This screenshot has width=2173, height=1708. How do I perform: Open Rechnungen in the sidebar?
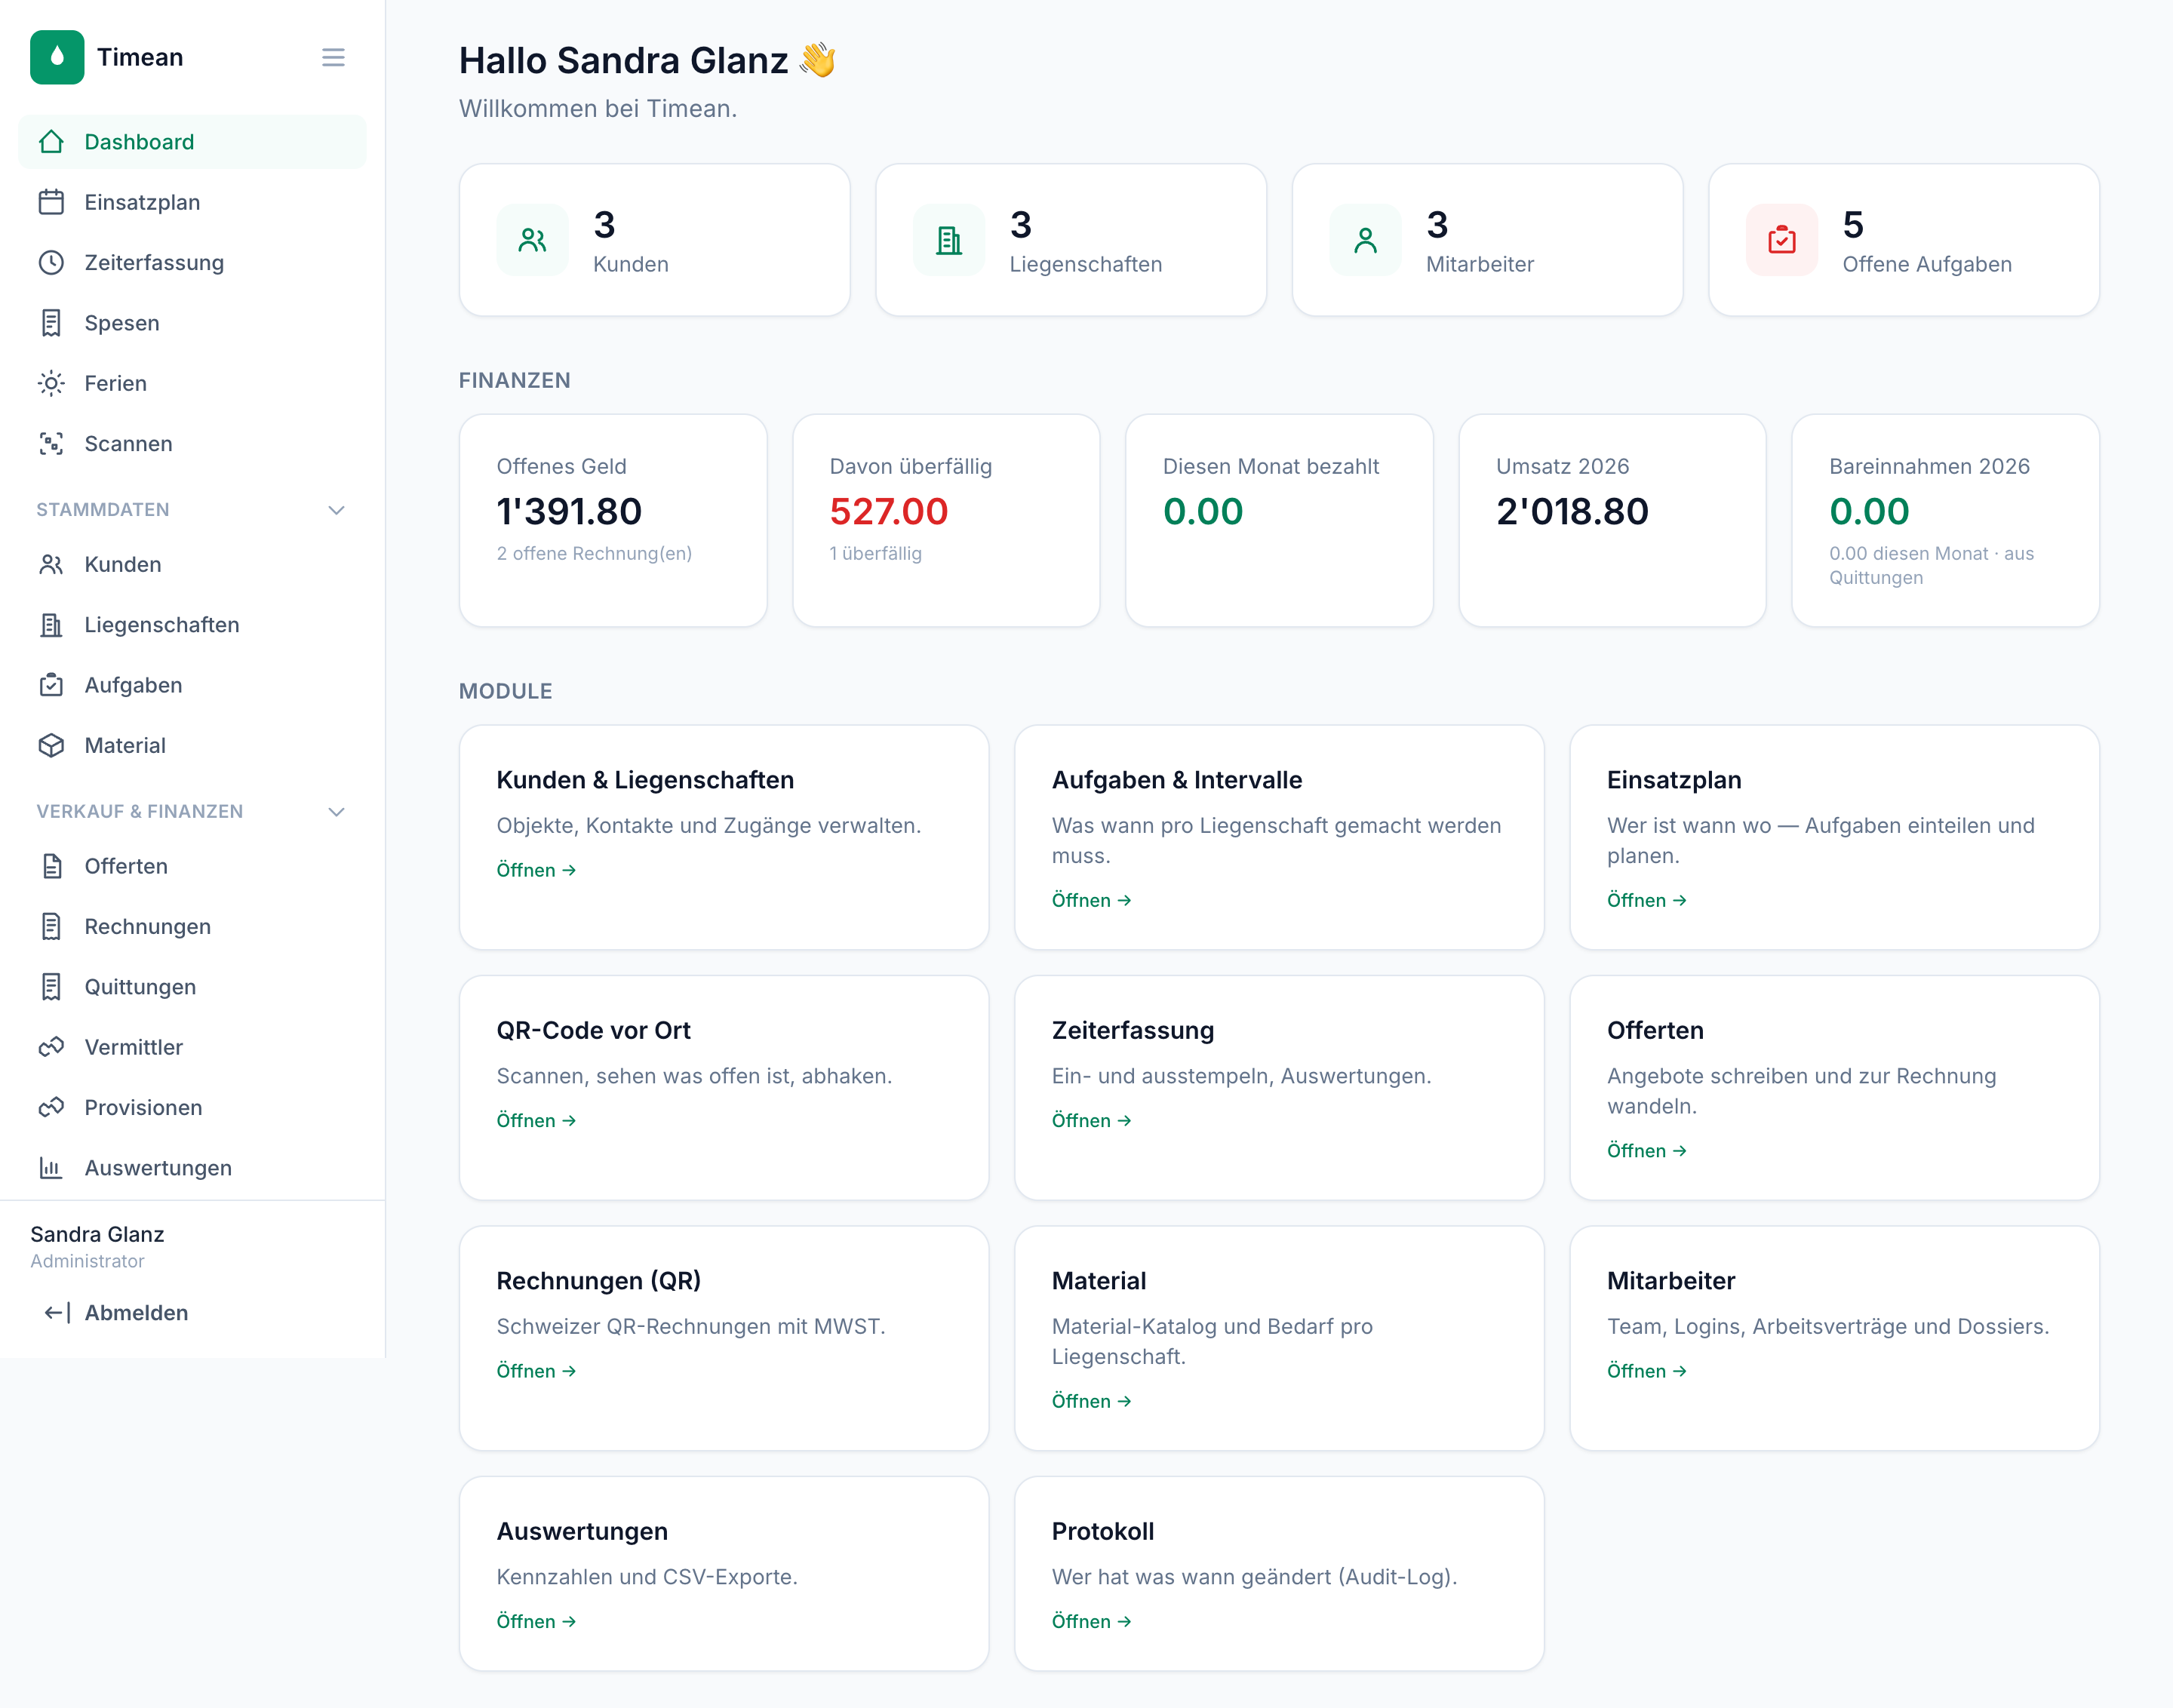click(x=192, y=926)
